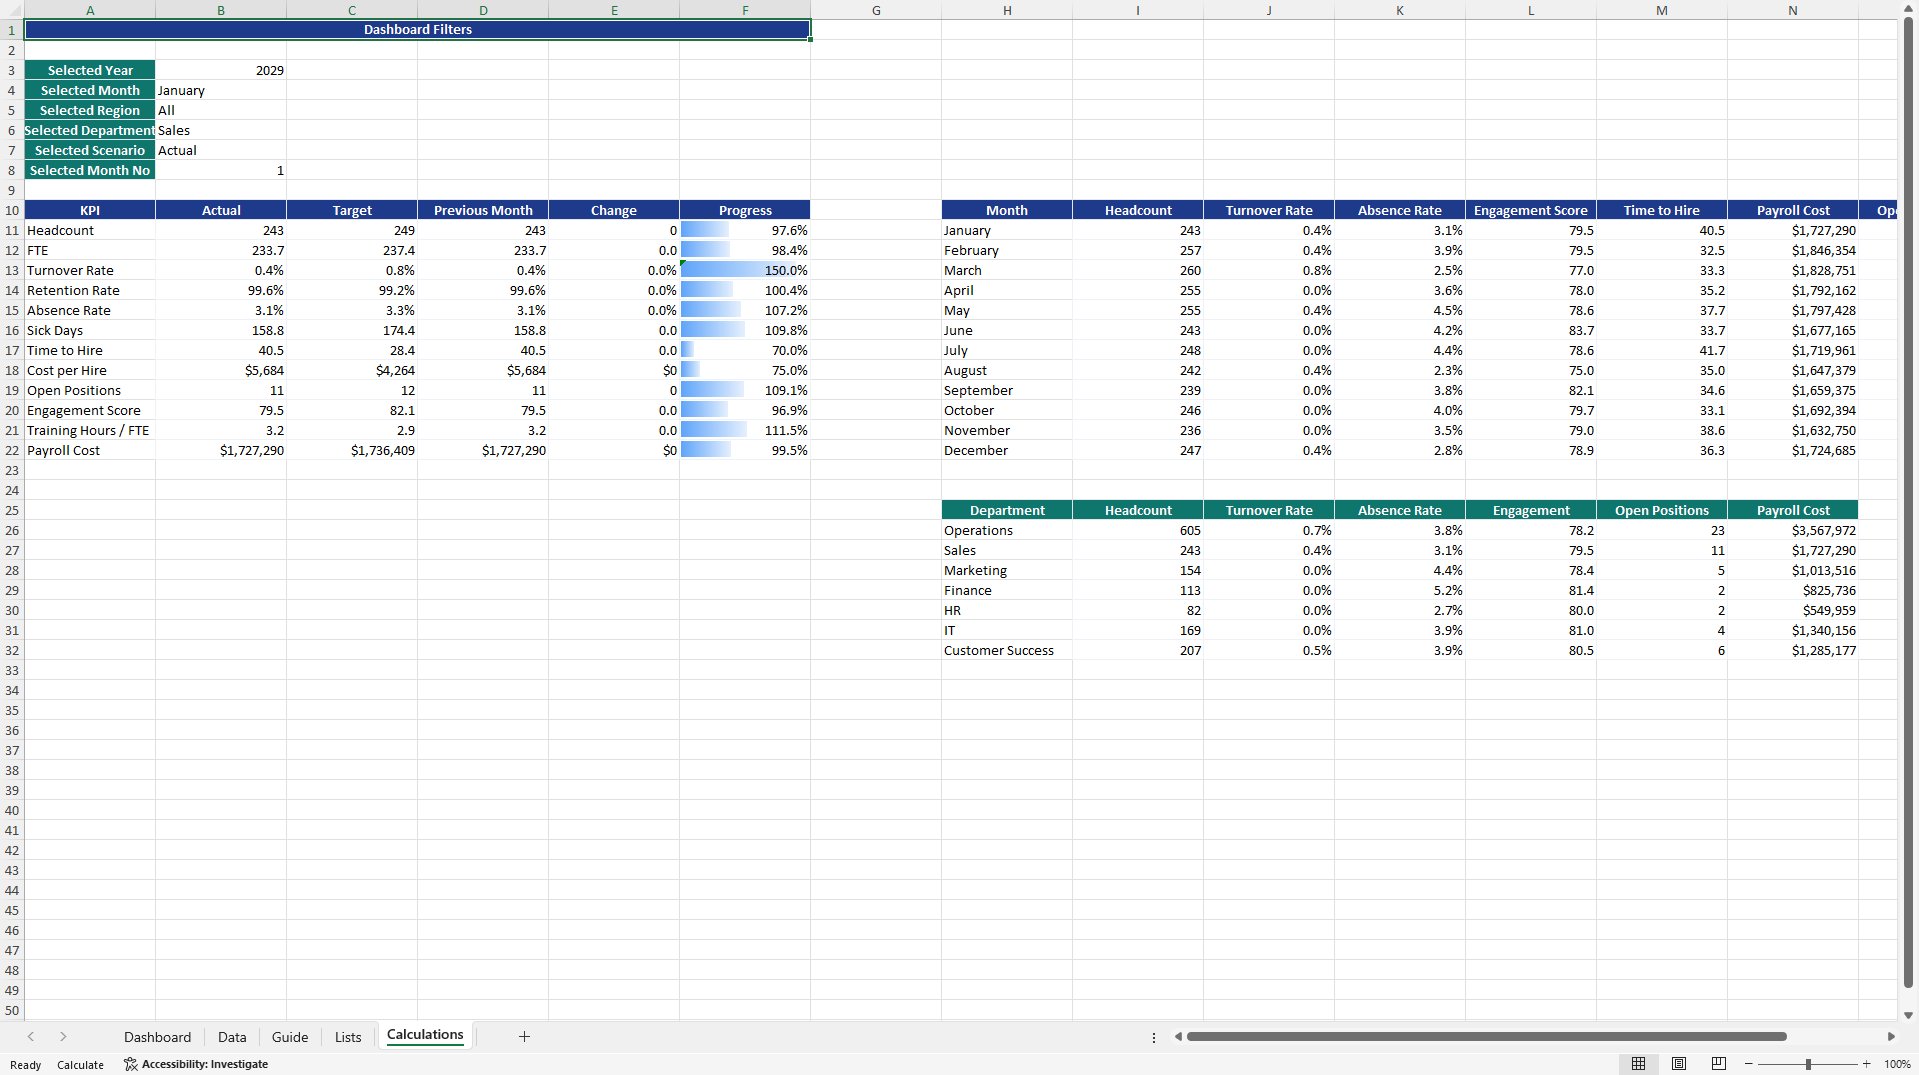
Task: Select the Calculations sheet tab
Action: pos(425,1035)
